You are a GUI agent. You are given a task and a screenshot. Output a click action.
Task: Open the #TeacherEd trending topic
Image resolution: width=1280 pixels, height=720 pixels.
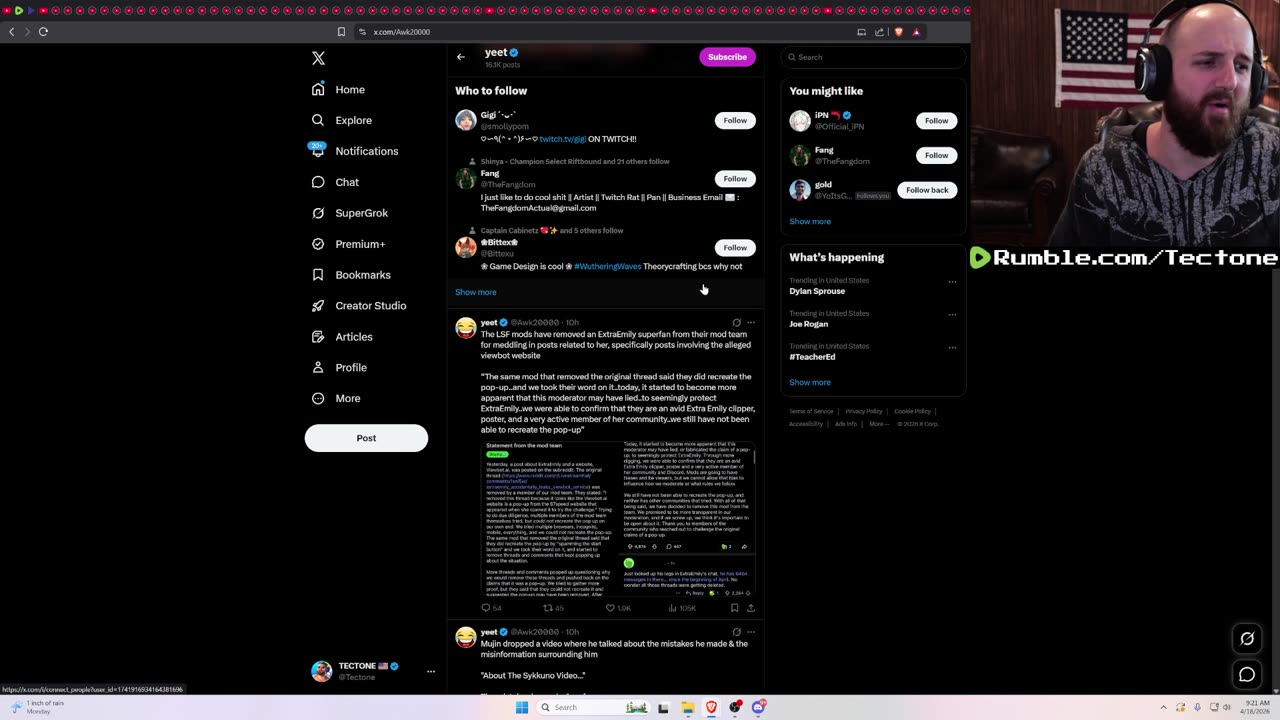click(812, 357)
